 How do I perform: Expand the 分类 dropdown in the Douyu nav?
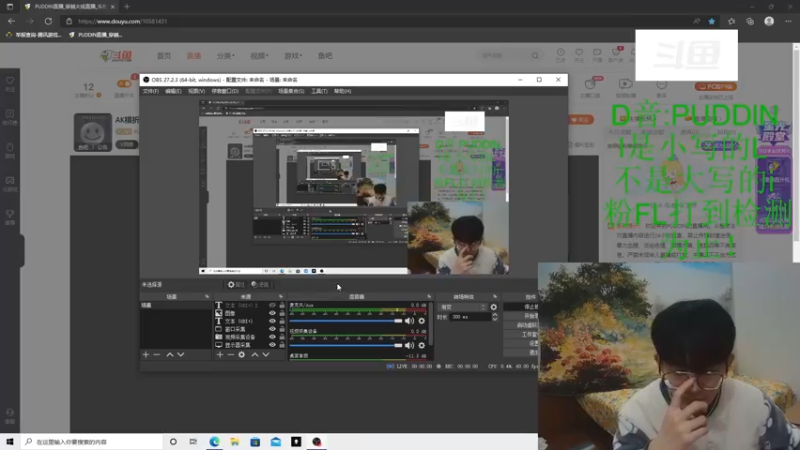pyautogui.click(x=226, y=56)
